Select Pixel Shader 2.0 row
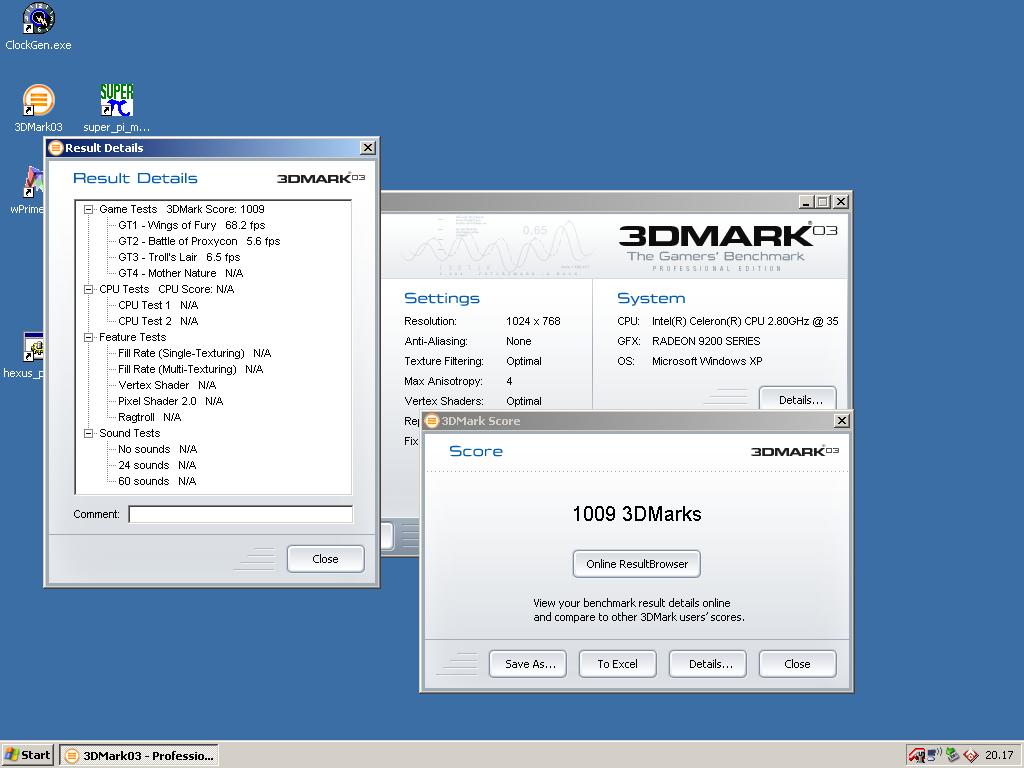The height and width of the screenshot is (768, 1024). [x=170, y=401]
